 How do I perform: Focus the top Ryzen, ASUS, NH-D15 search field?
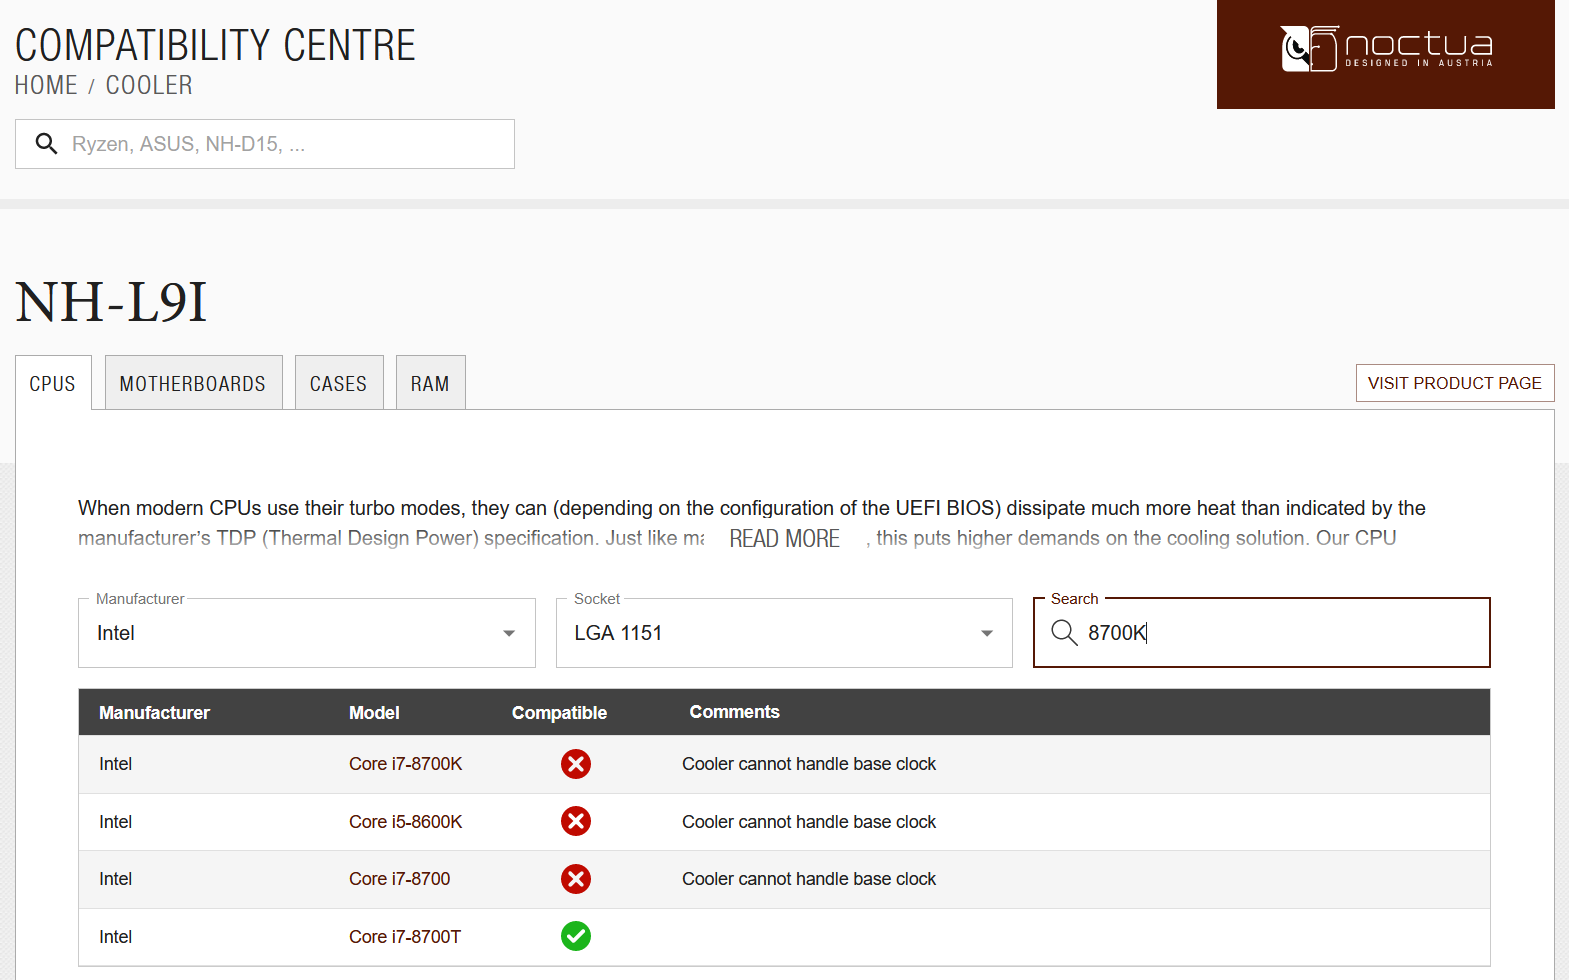pos(265,144)
